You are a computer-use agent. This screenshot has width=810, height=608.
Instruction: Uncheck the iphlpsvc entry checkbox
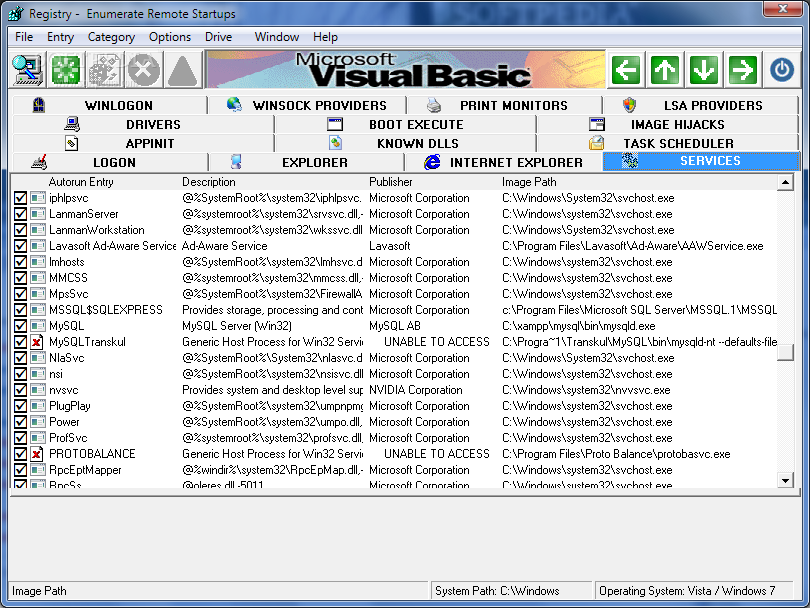point(20,198)
